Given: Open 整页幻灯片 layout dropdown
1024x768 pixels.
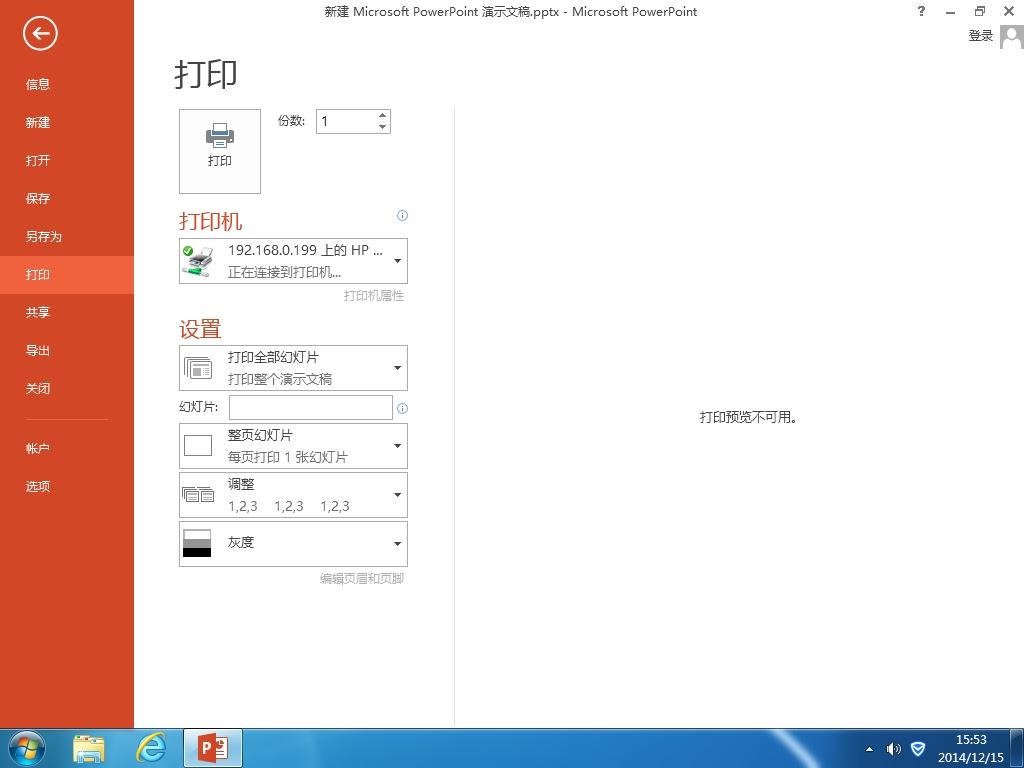Looking at the screenshot, I should [293, 446].
